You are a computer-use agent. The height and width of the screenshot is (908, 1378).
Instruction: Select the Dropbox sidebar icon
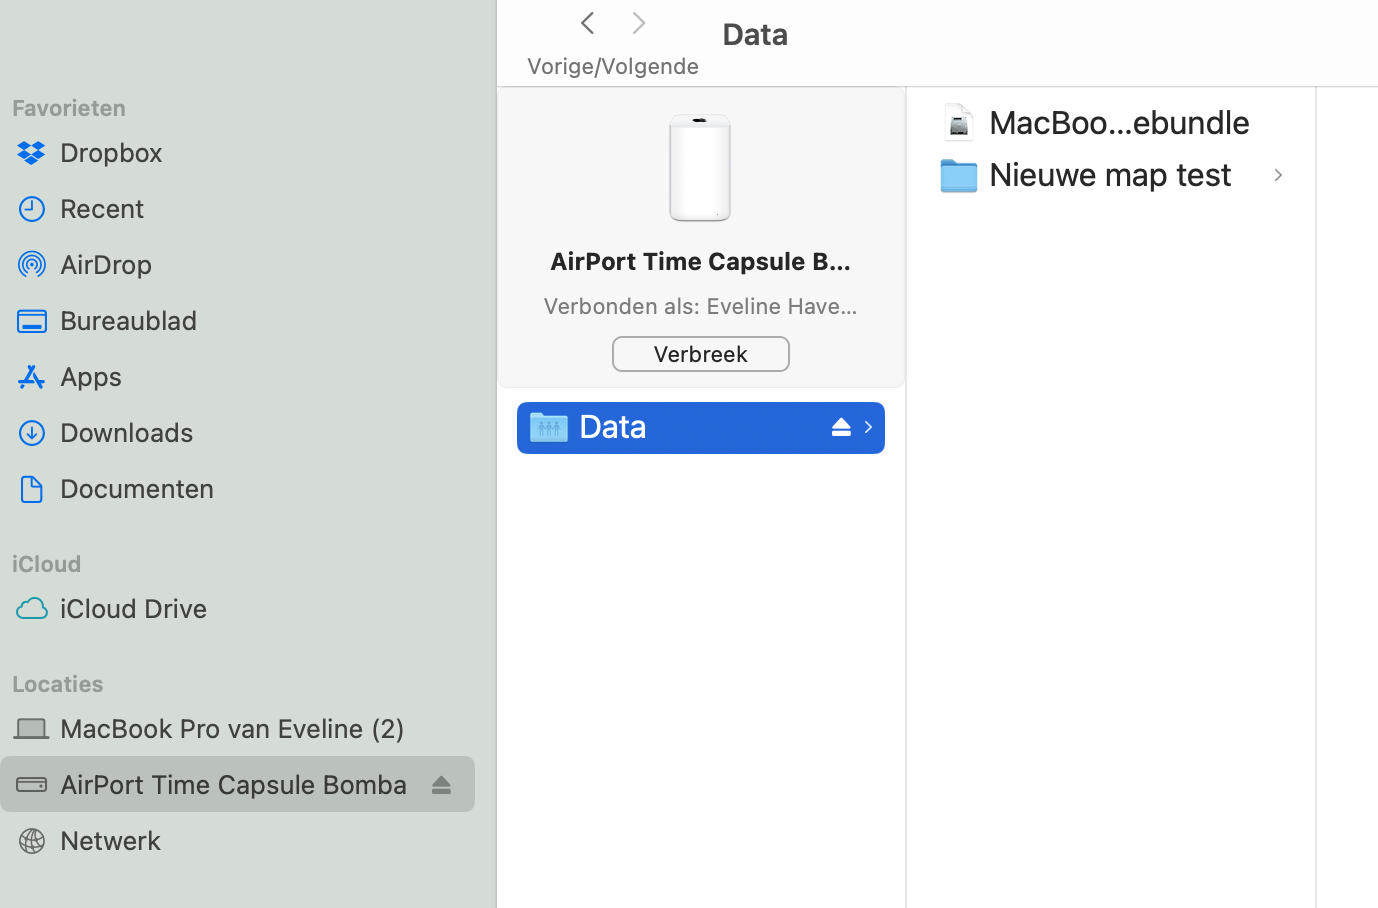(31, 152)
